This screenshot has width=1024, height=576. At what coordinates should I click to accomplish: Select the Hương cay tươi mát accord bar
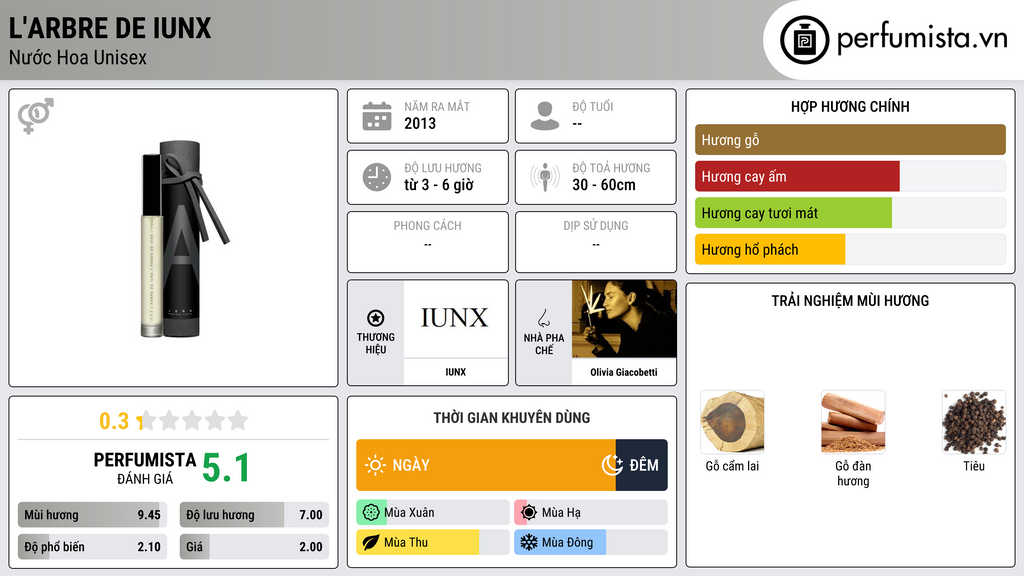click(x=850, y=213)
